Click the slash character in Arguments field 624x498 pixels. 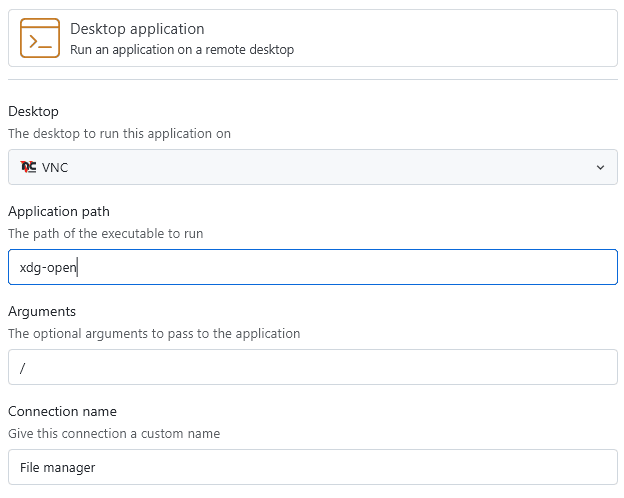pyautogui.click(x=22, y=367)
